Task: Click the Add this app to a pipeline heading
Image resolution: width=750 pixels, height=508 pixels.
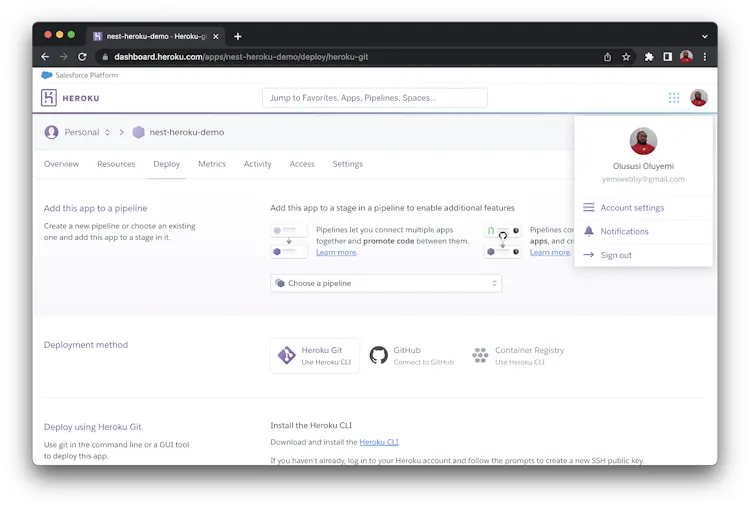Action: click(x=95, y=208)
